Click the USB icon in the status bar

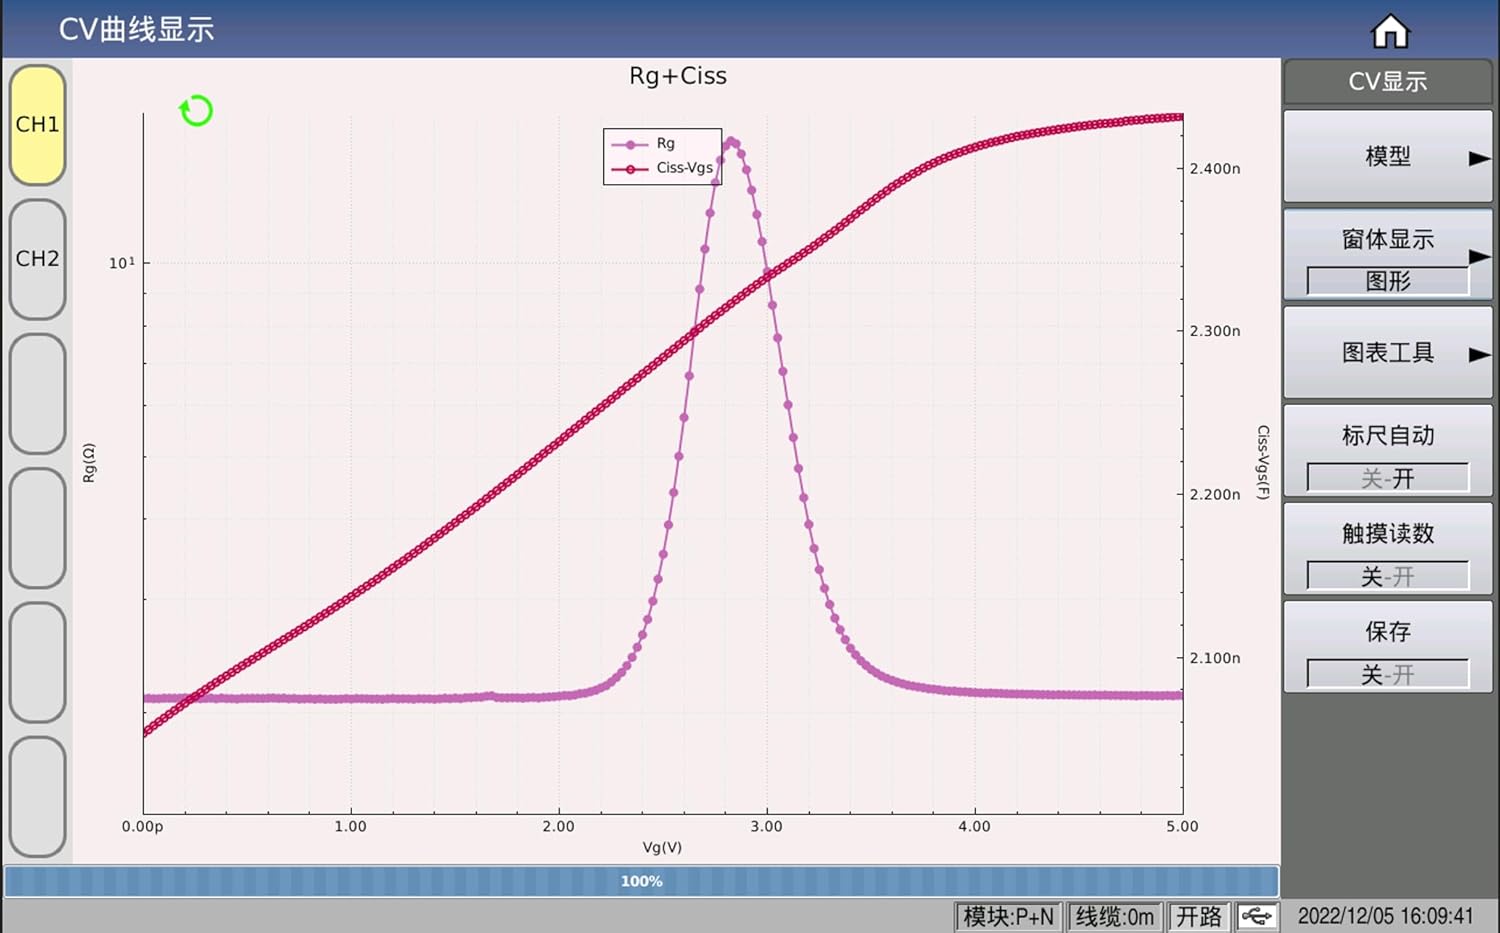[x=1257, y=915]
